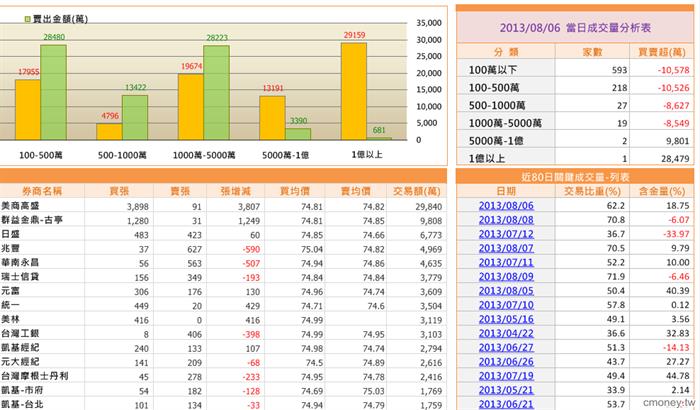Open the 2013/06/21 date link

tap(506, 404)
